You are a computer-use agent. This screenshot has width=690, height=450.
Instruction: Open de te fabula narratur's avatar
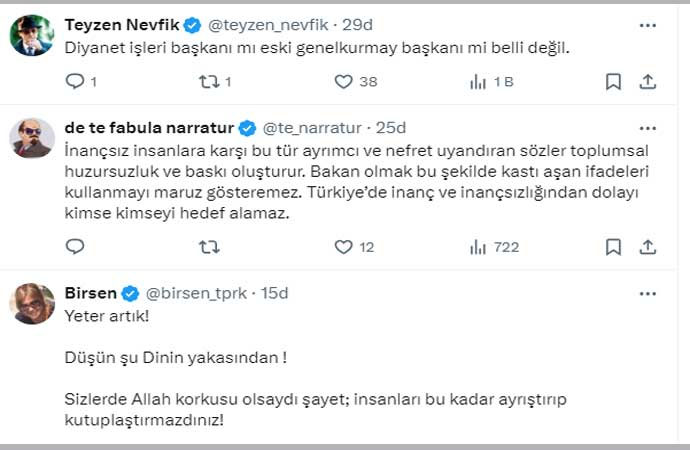[x=32, y=137]
